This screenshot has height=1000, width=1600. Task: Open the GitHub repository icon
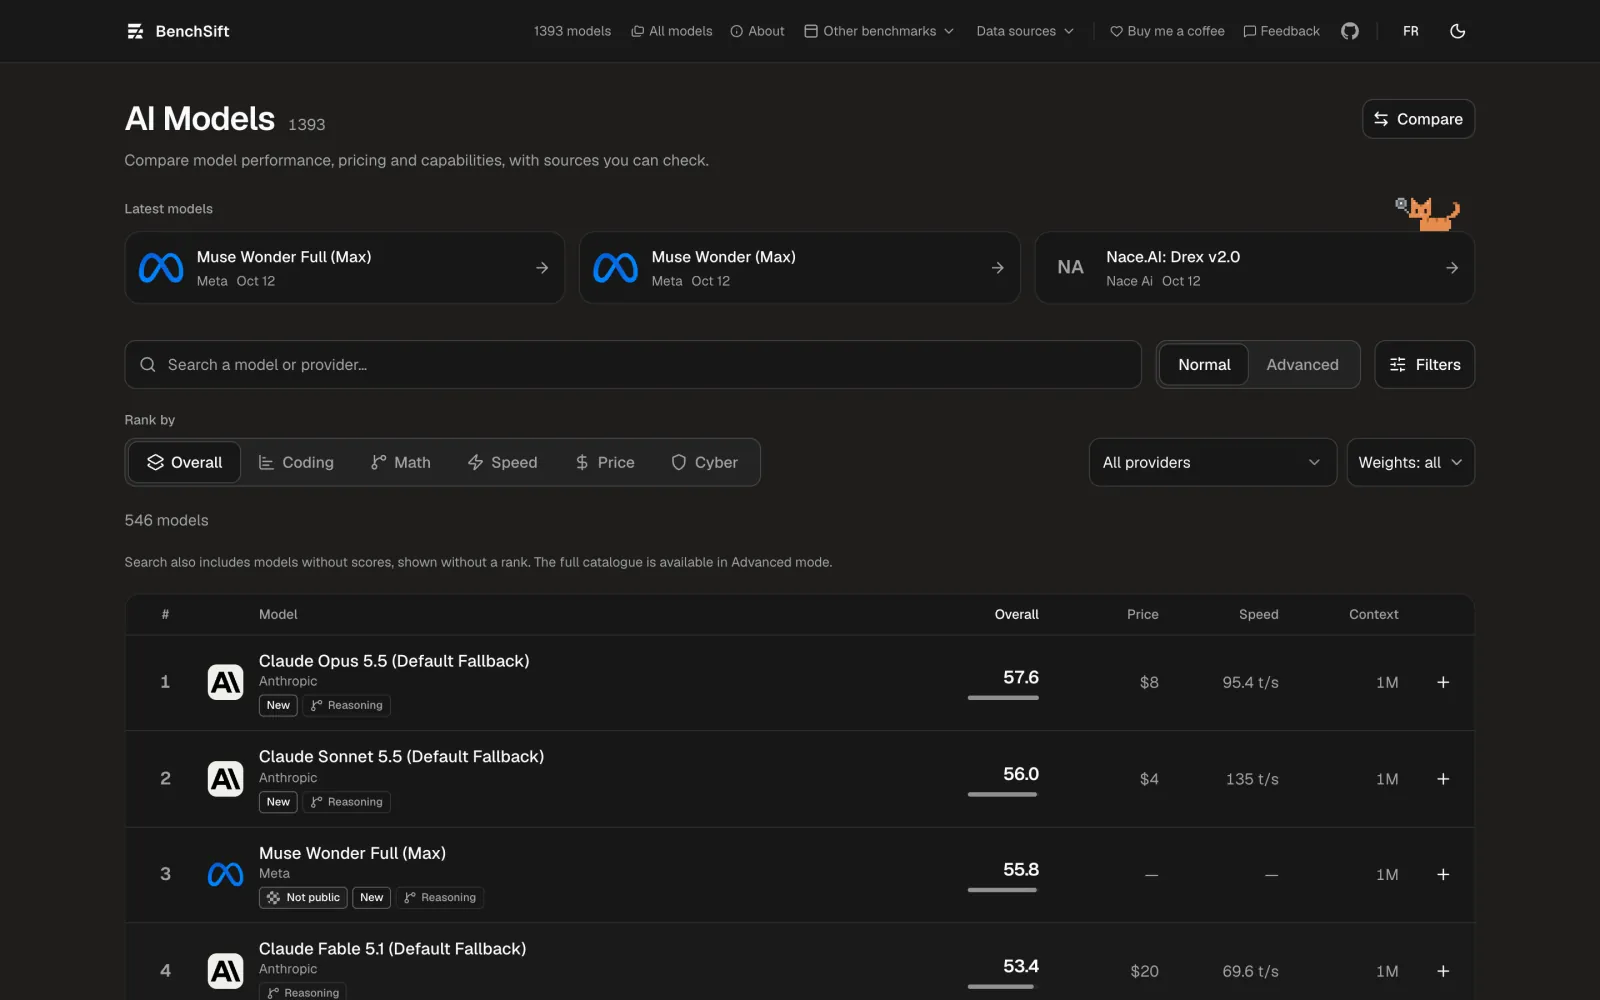[1350, 31]
